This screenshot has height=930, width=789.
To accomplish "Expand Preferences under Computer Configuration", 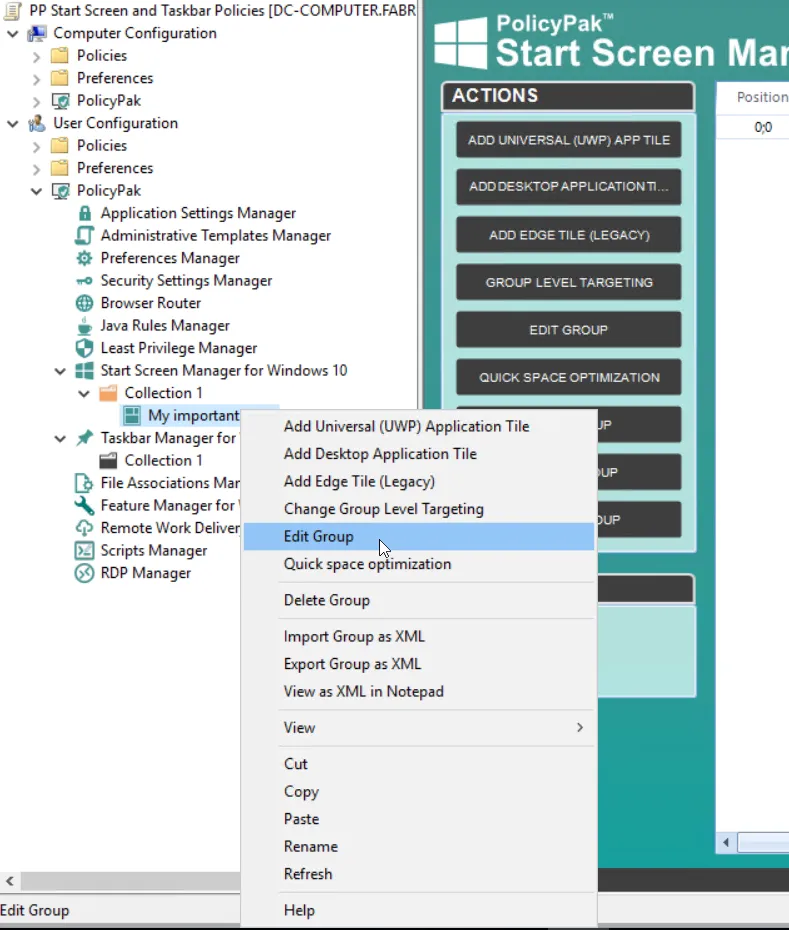I will point(36,79).
